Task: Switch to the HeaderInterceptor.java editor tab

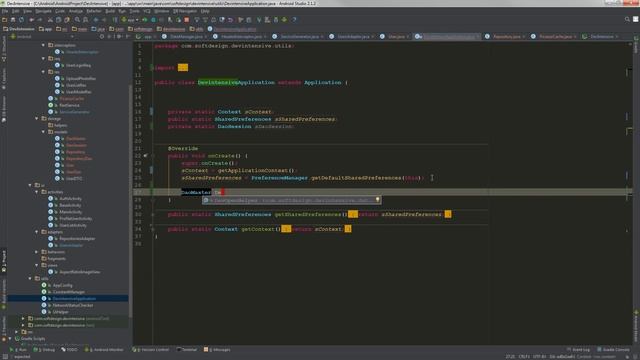Action: coord(240,37)
